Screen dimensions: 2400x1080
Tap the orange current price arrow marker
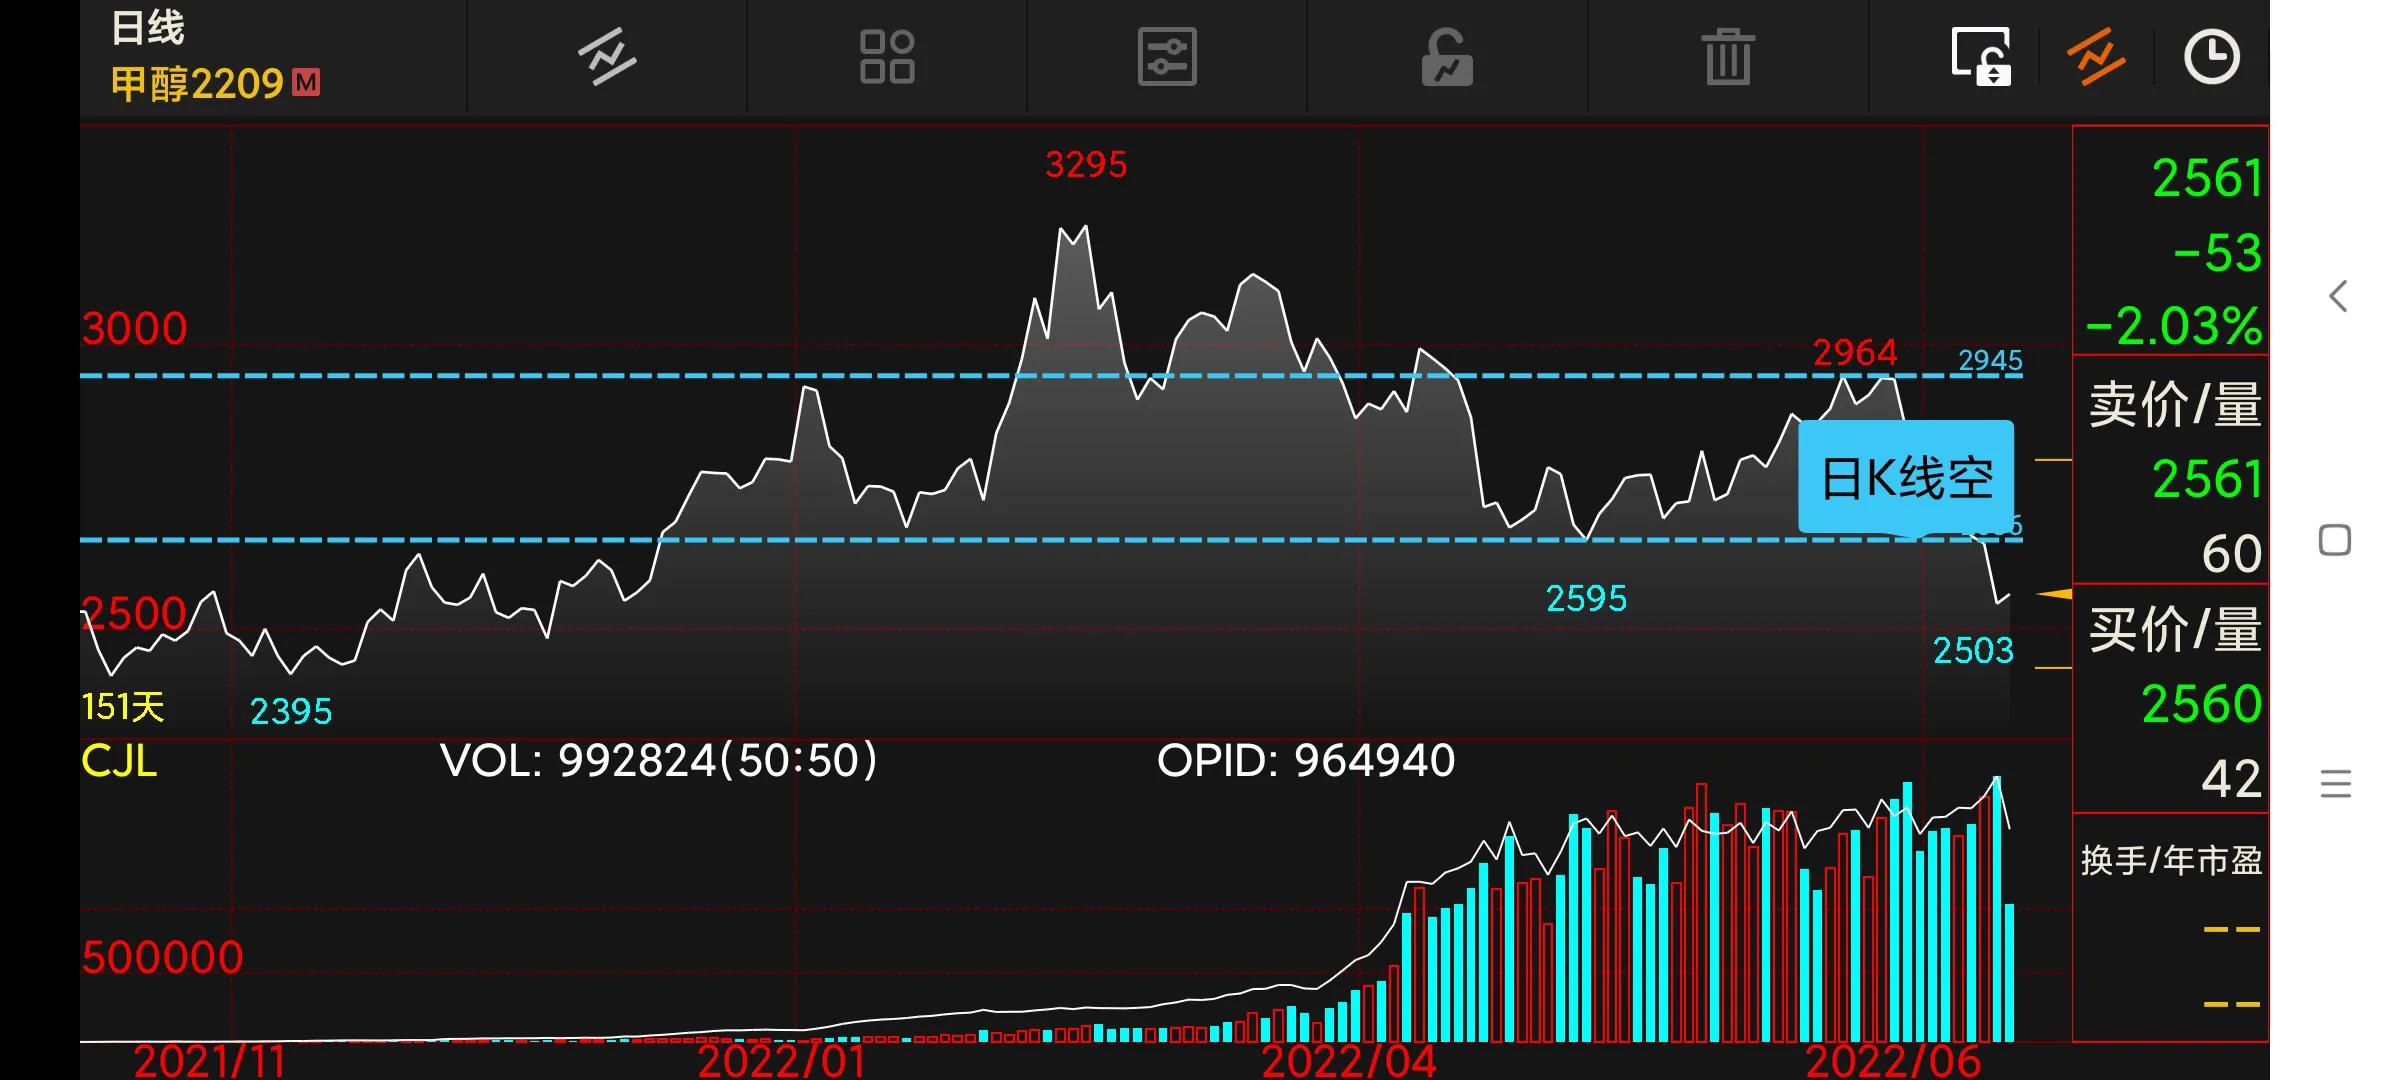(x=2055, y=594)
